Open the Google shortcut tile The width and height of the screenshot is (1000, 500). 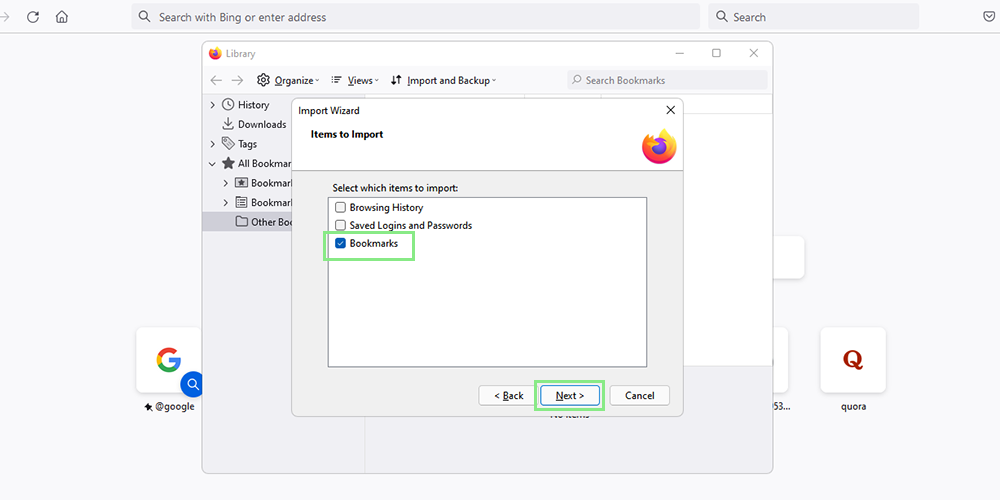coord(168,360)
